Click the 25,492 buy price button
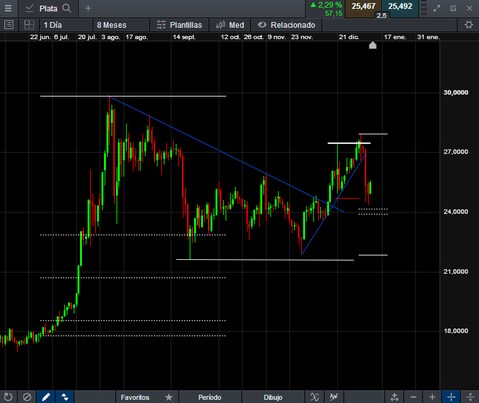 tap(400, 7)
